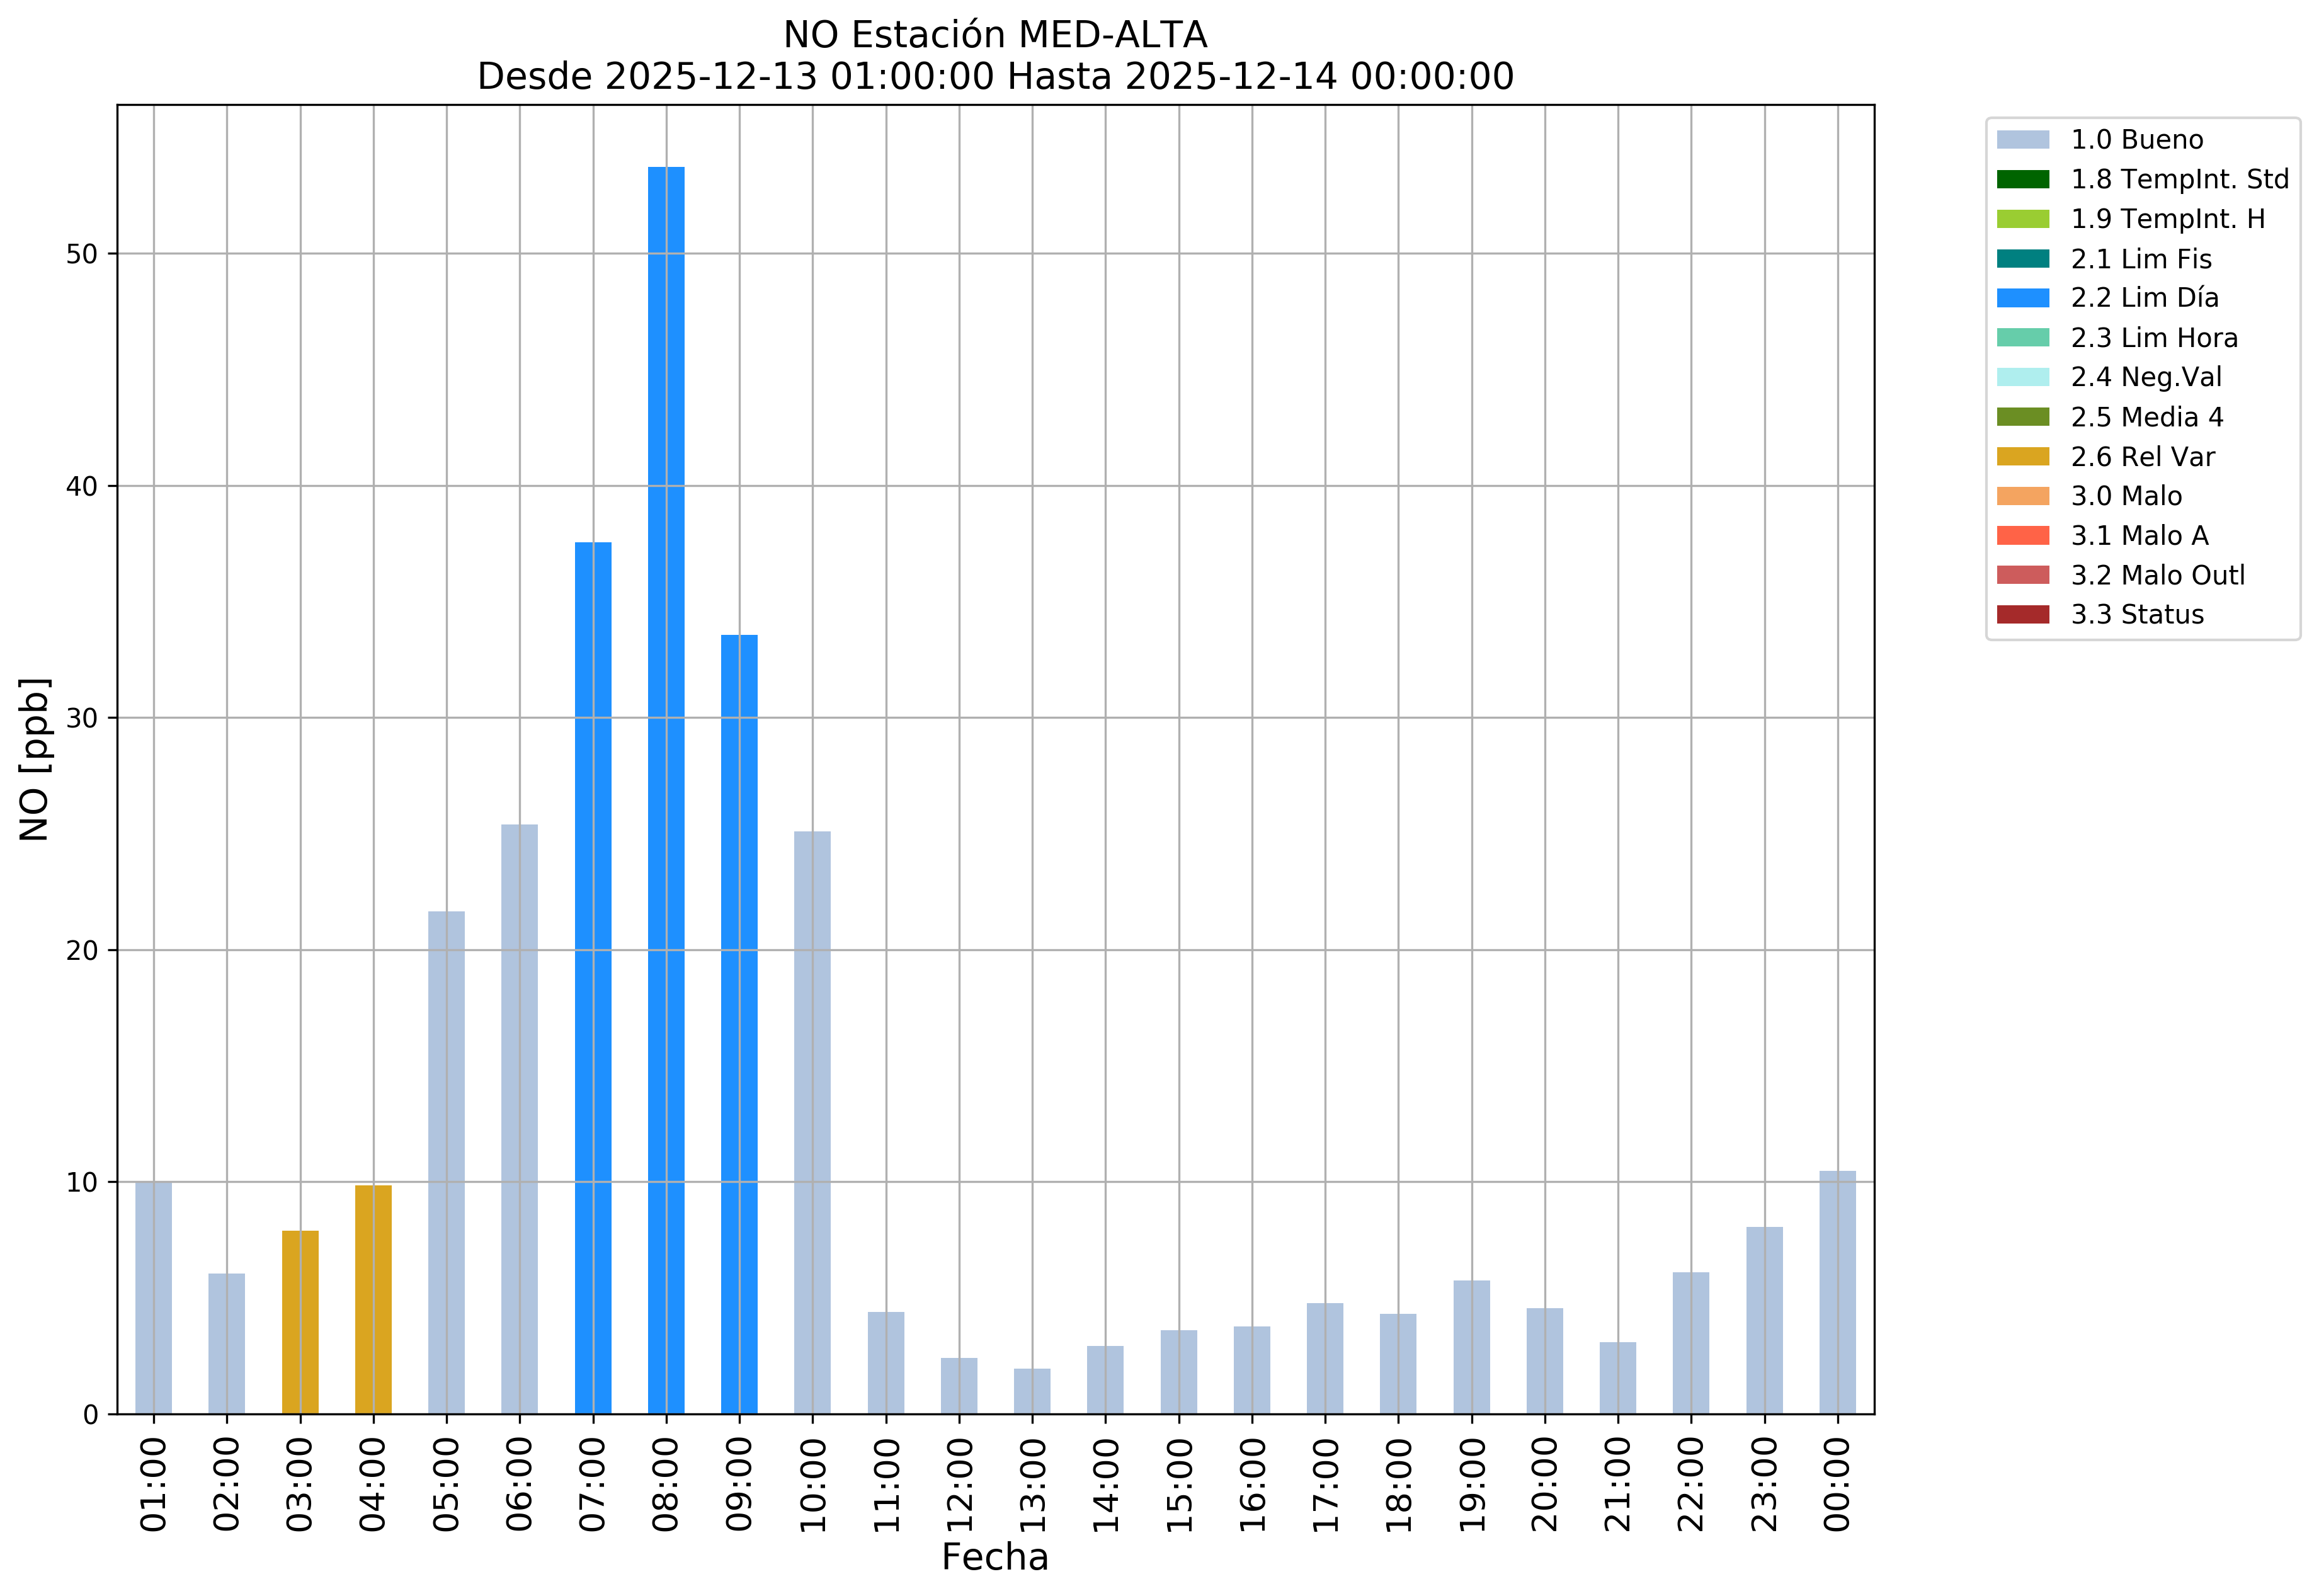2319x1596 pixels.
Task: Click the gray bar at 06:00
Action: coord(519,1119)
